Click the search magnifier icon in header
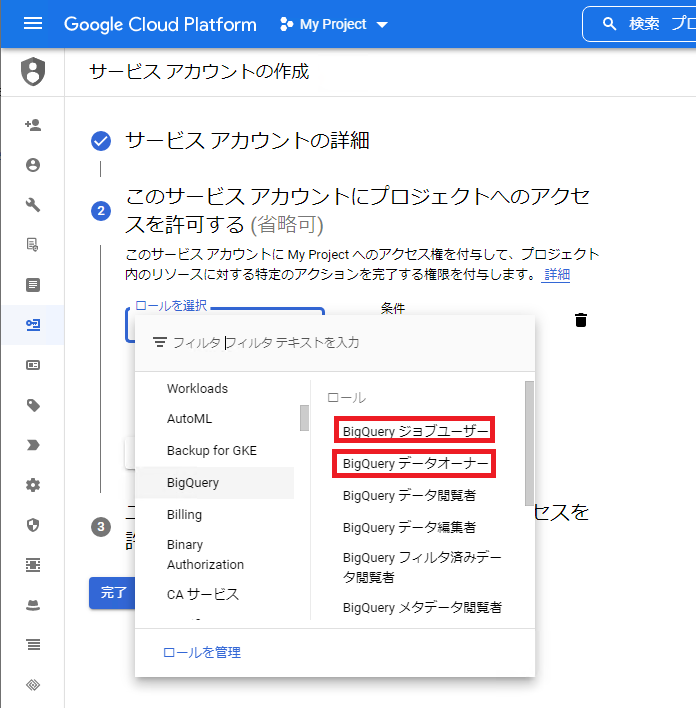The height and width of the screenshot is (708, 696). 609,24
